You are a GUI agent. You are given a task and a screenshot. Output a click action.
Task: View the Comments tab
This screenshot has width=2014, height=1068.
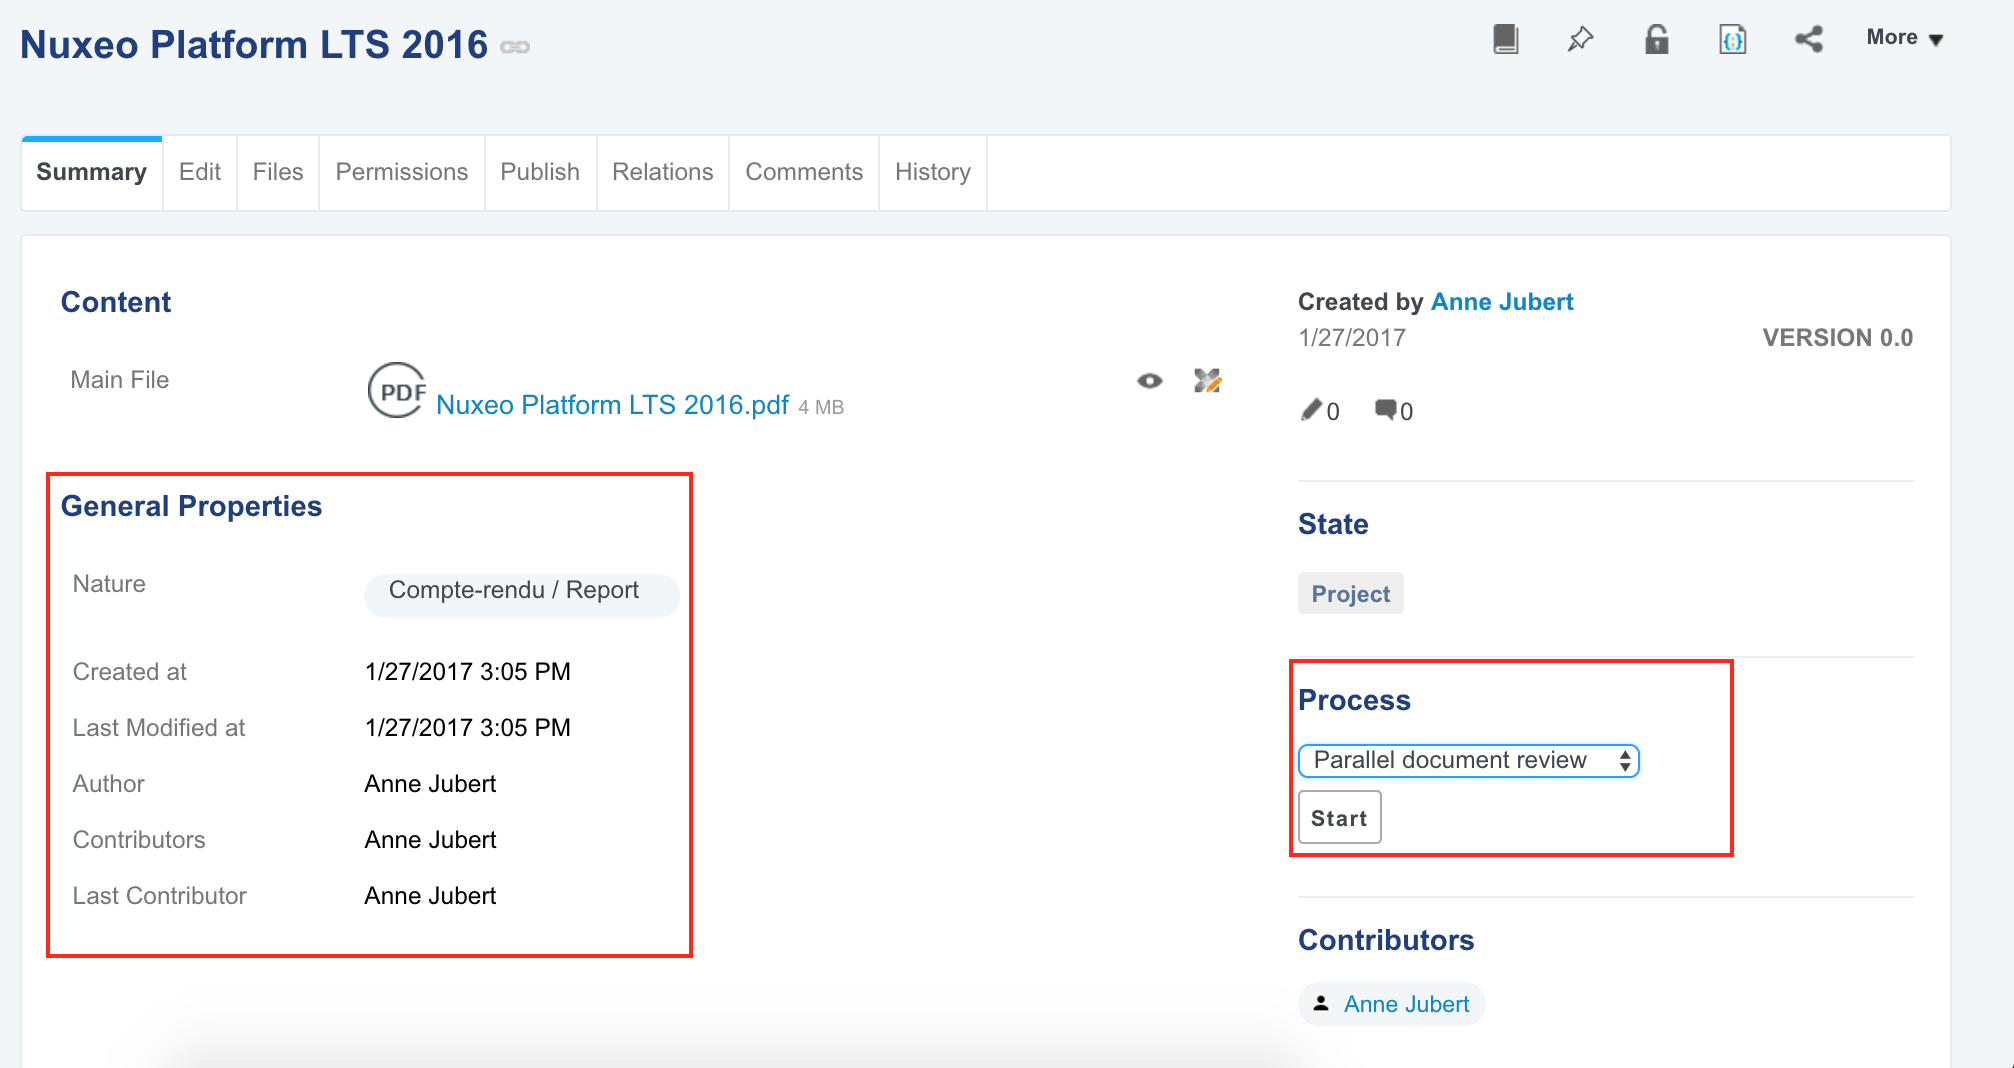click(x=804, y=172)
